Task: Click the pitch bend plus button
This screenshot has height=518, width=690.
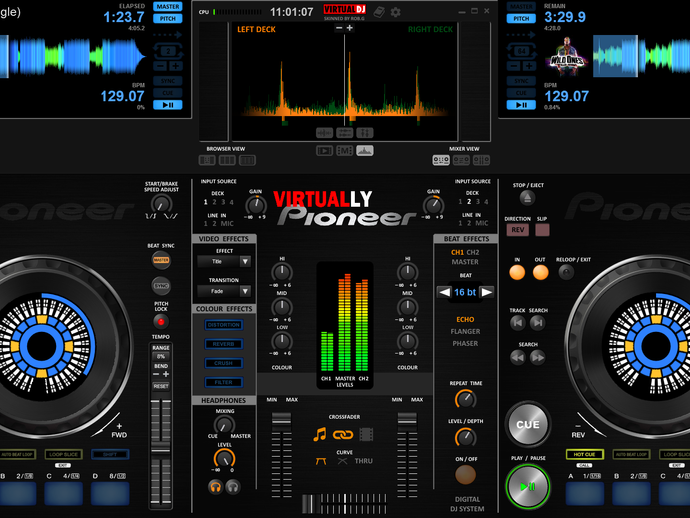Action: [166, 374]
